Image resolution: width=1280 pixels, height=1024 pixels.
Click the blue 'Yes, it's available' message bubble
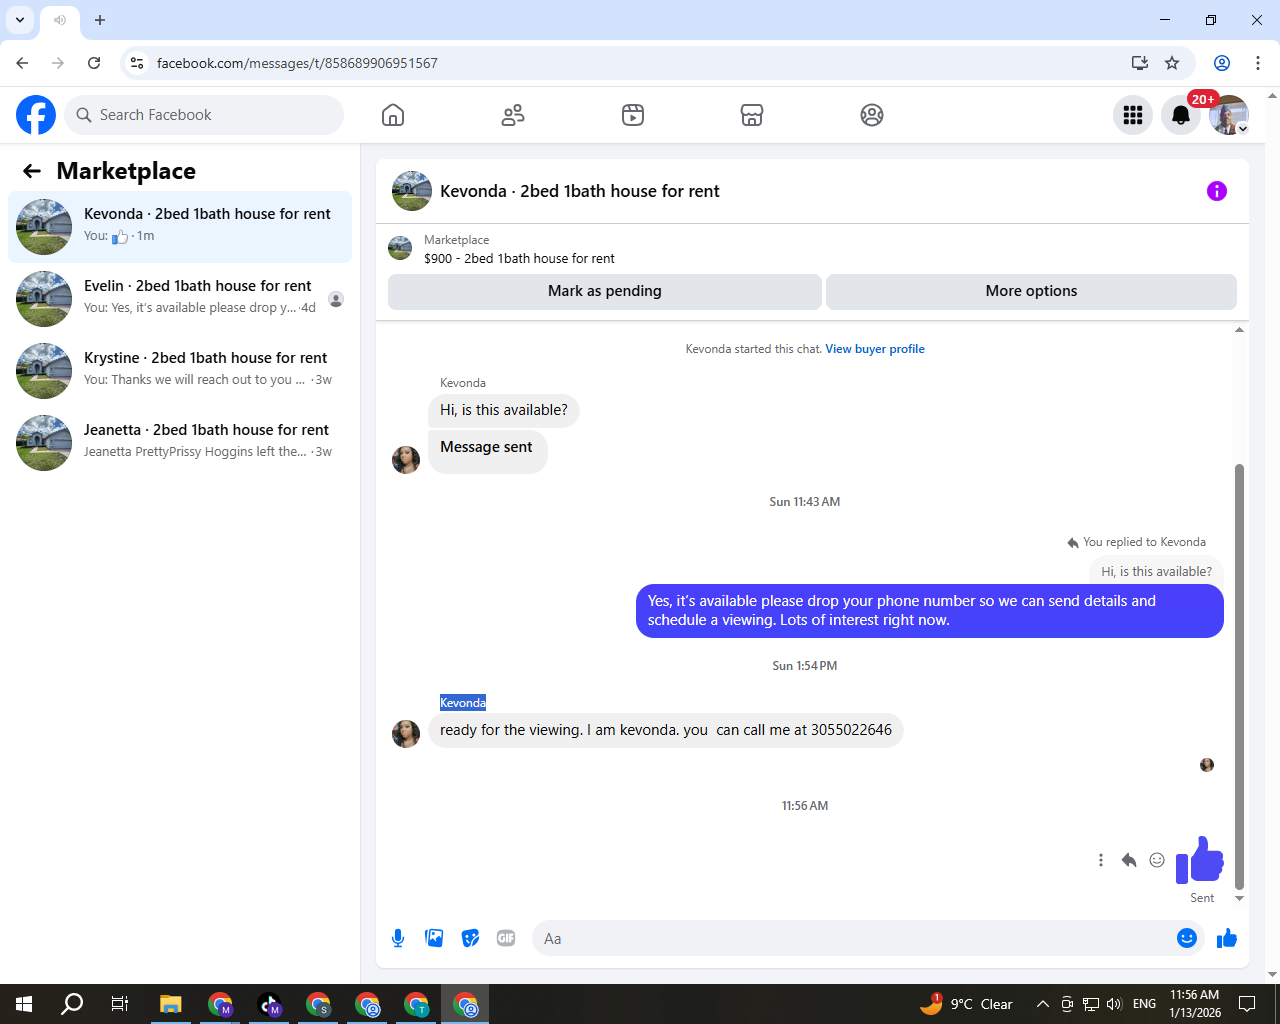pyautogui.click(x=930, y=611)
